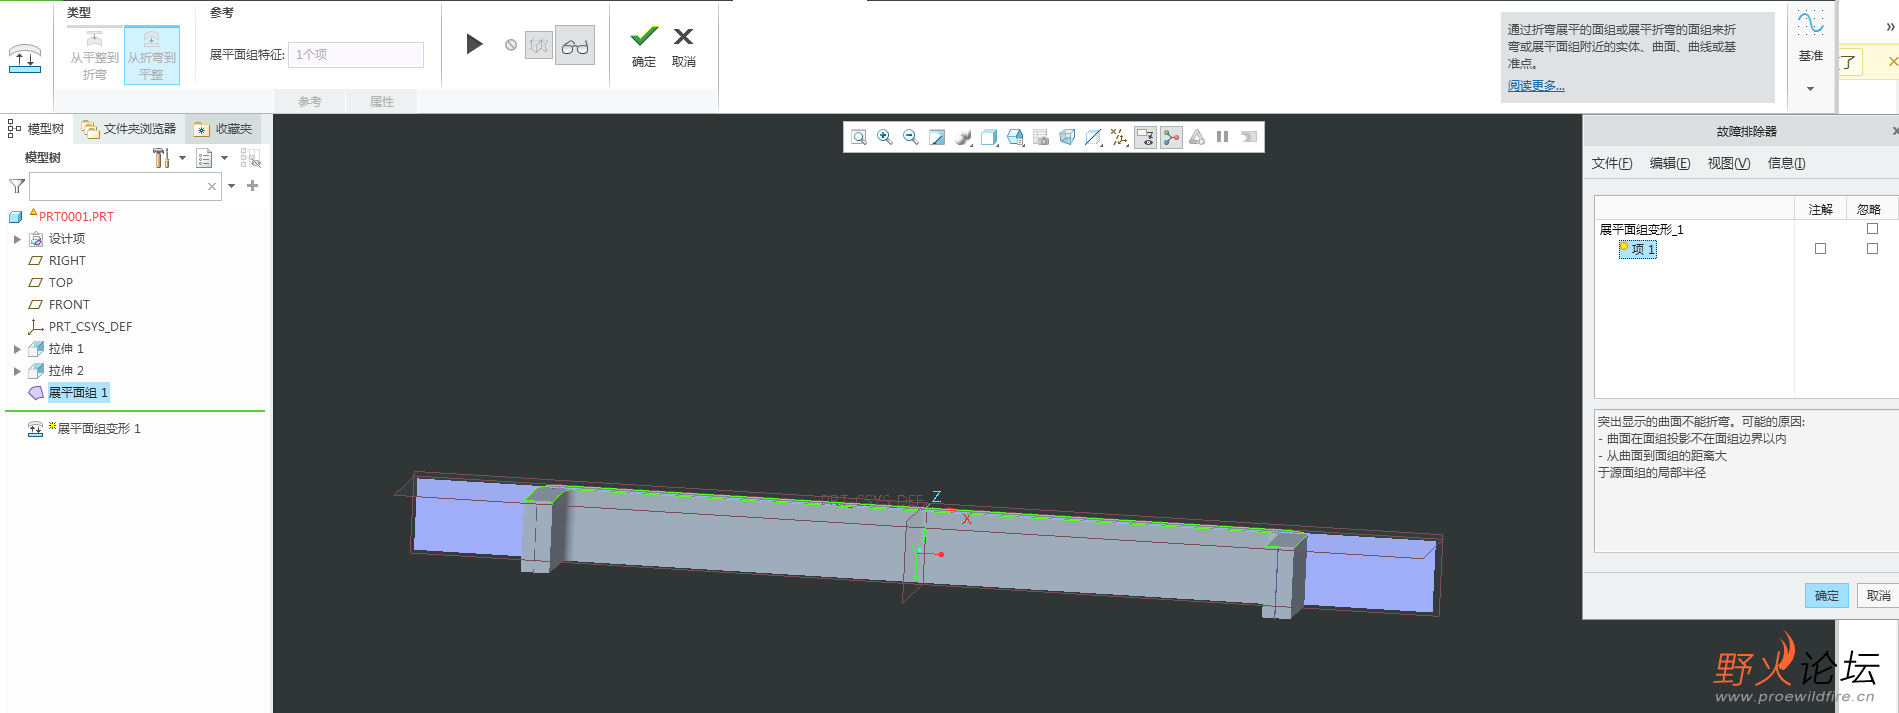Click the Zoom Out magnifier icon
1899x713 pixels.
click(911, 137)
